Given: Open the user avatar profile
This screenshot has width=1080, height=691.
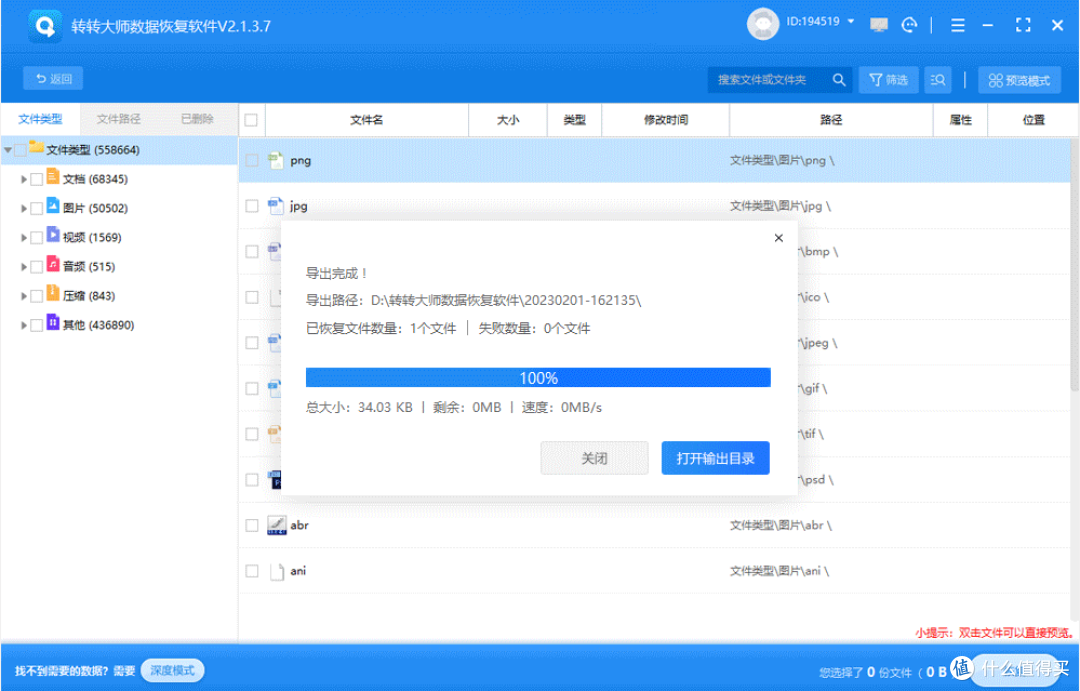Looking at the screenshot, I should (762, 24).
